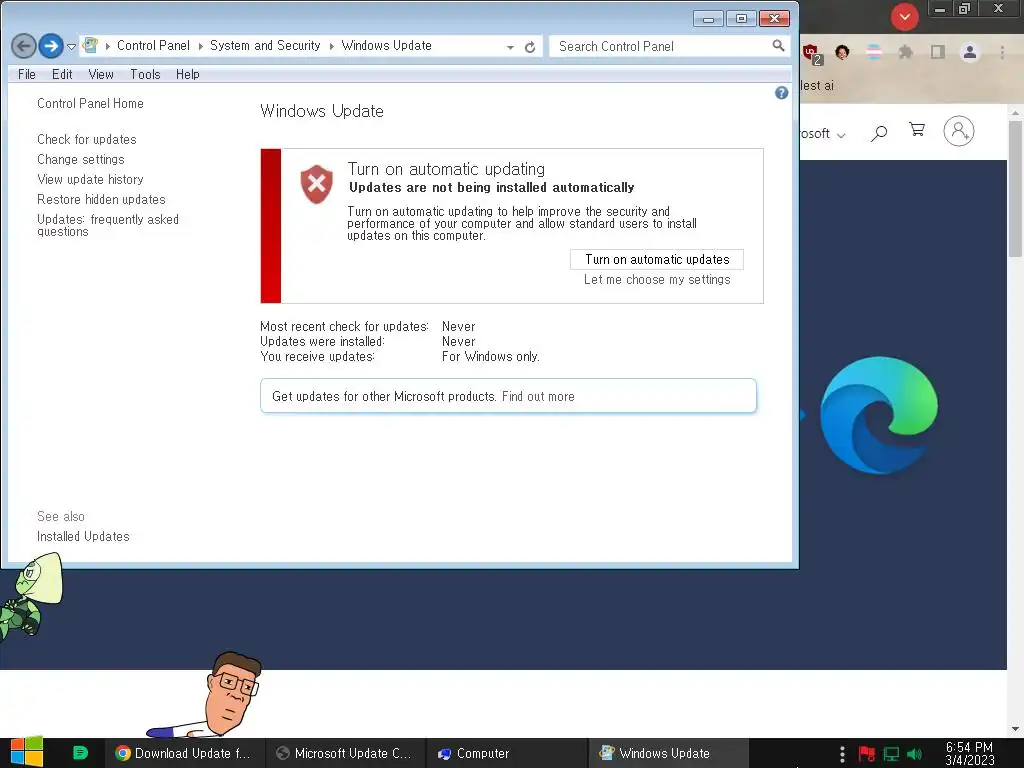This screenshot has width=1024, height=768.
Task: Go back with the Control Panel back arrow
Action: [24, 46]
